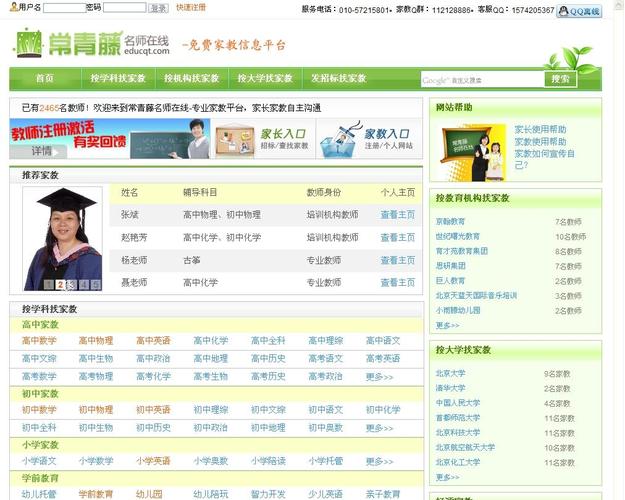This screenshot has width=625, height=500.
Task: View 赵艳芳's 查看主页 link
Action: click(398, 238)
